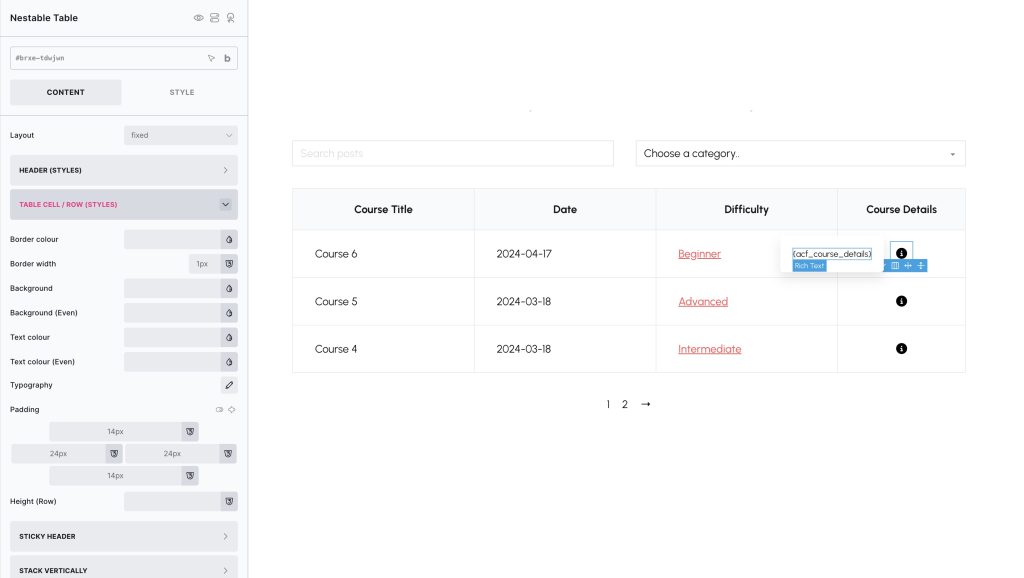Toggle the padding linked-sides icon

click(x=219, y=410)
